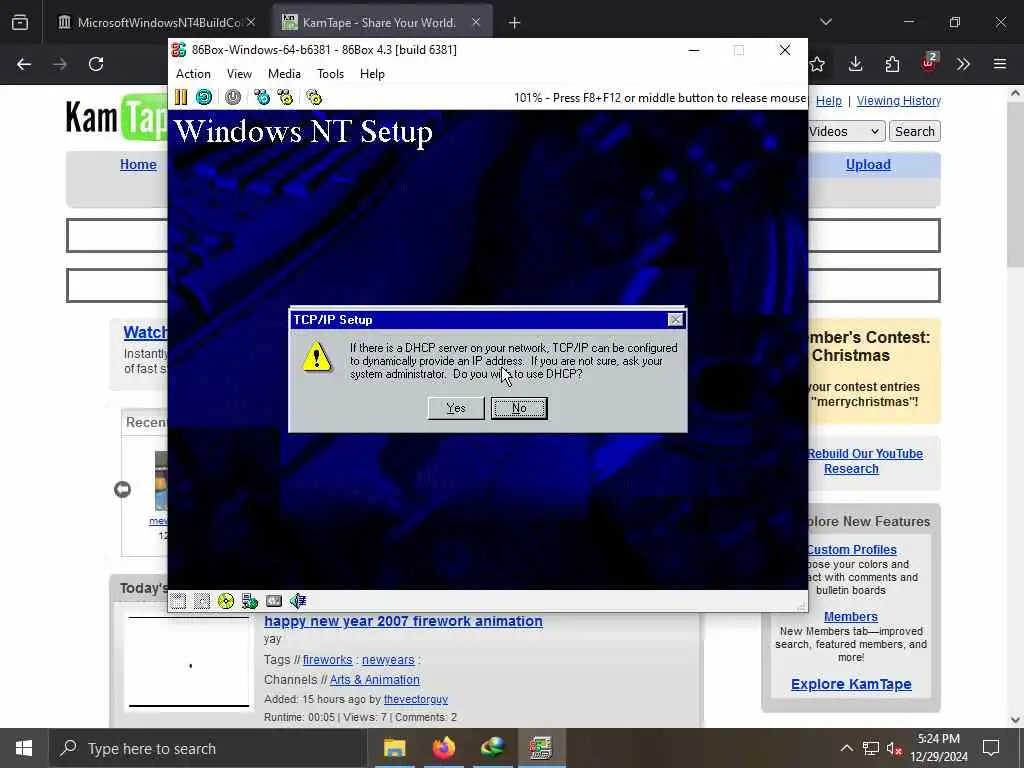Switch to MicrosoftWindowsNT4BuildCo browser tab
The image size is (1024, 768).
tap(157, 23)
